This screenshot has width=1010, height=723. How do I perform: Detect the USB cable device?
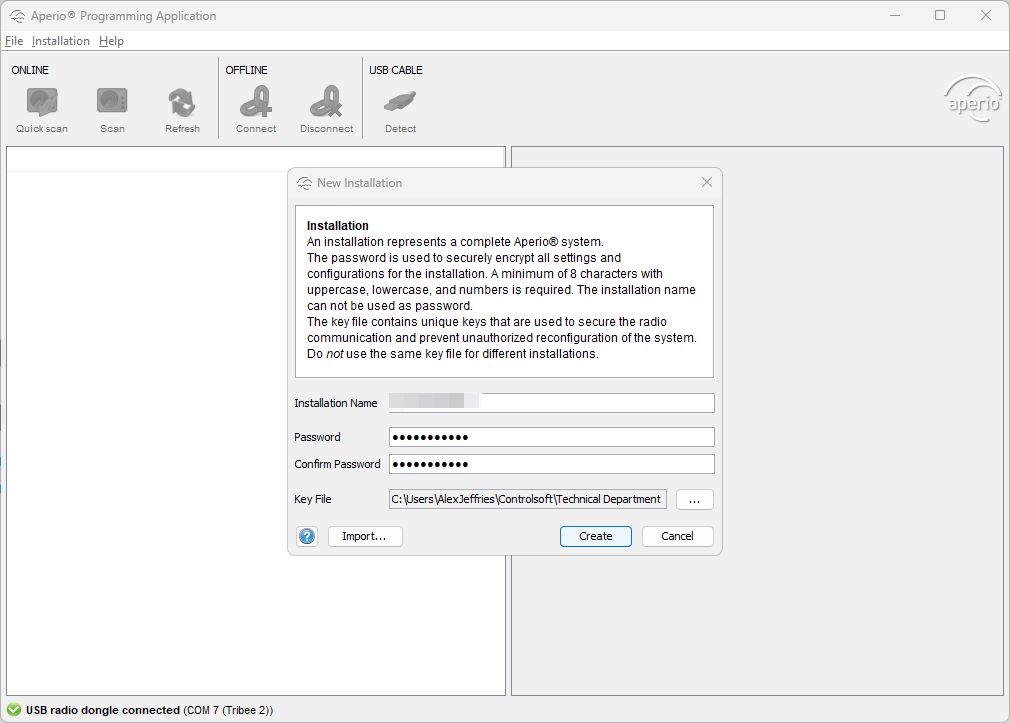[401, 102]
